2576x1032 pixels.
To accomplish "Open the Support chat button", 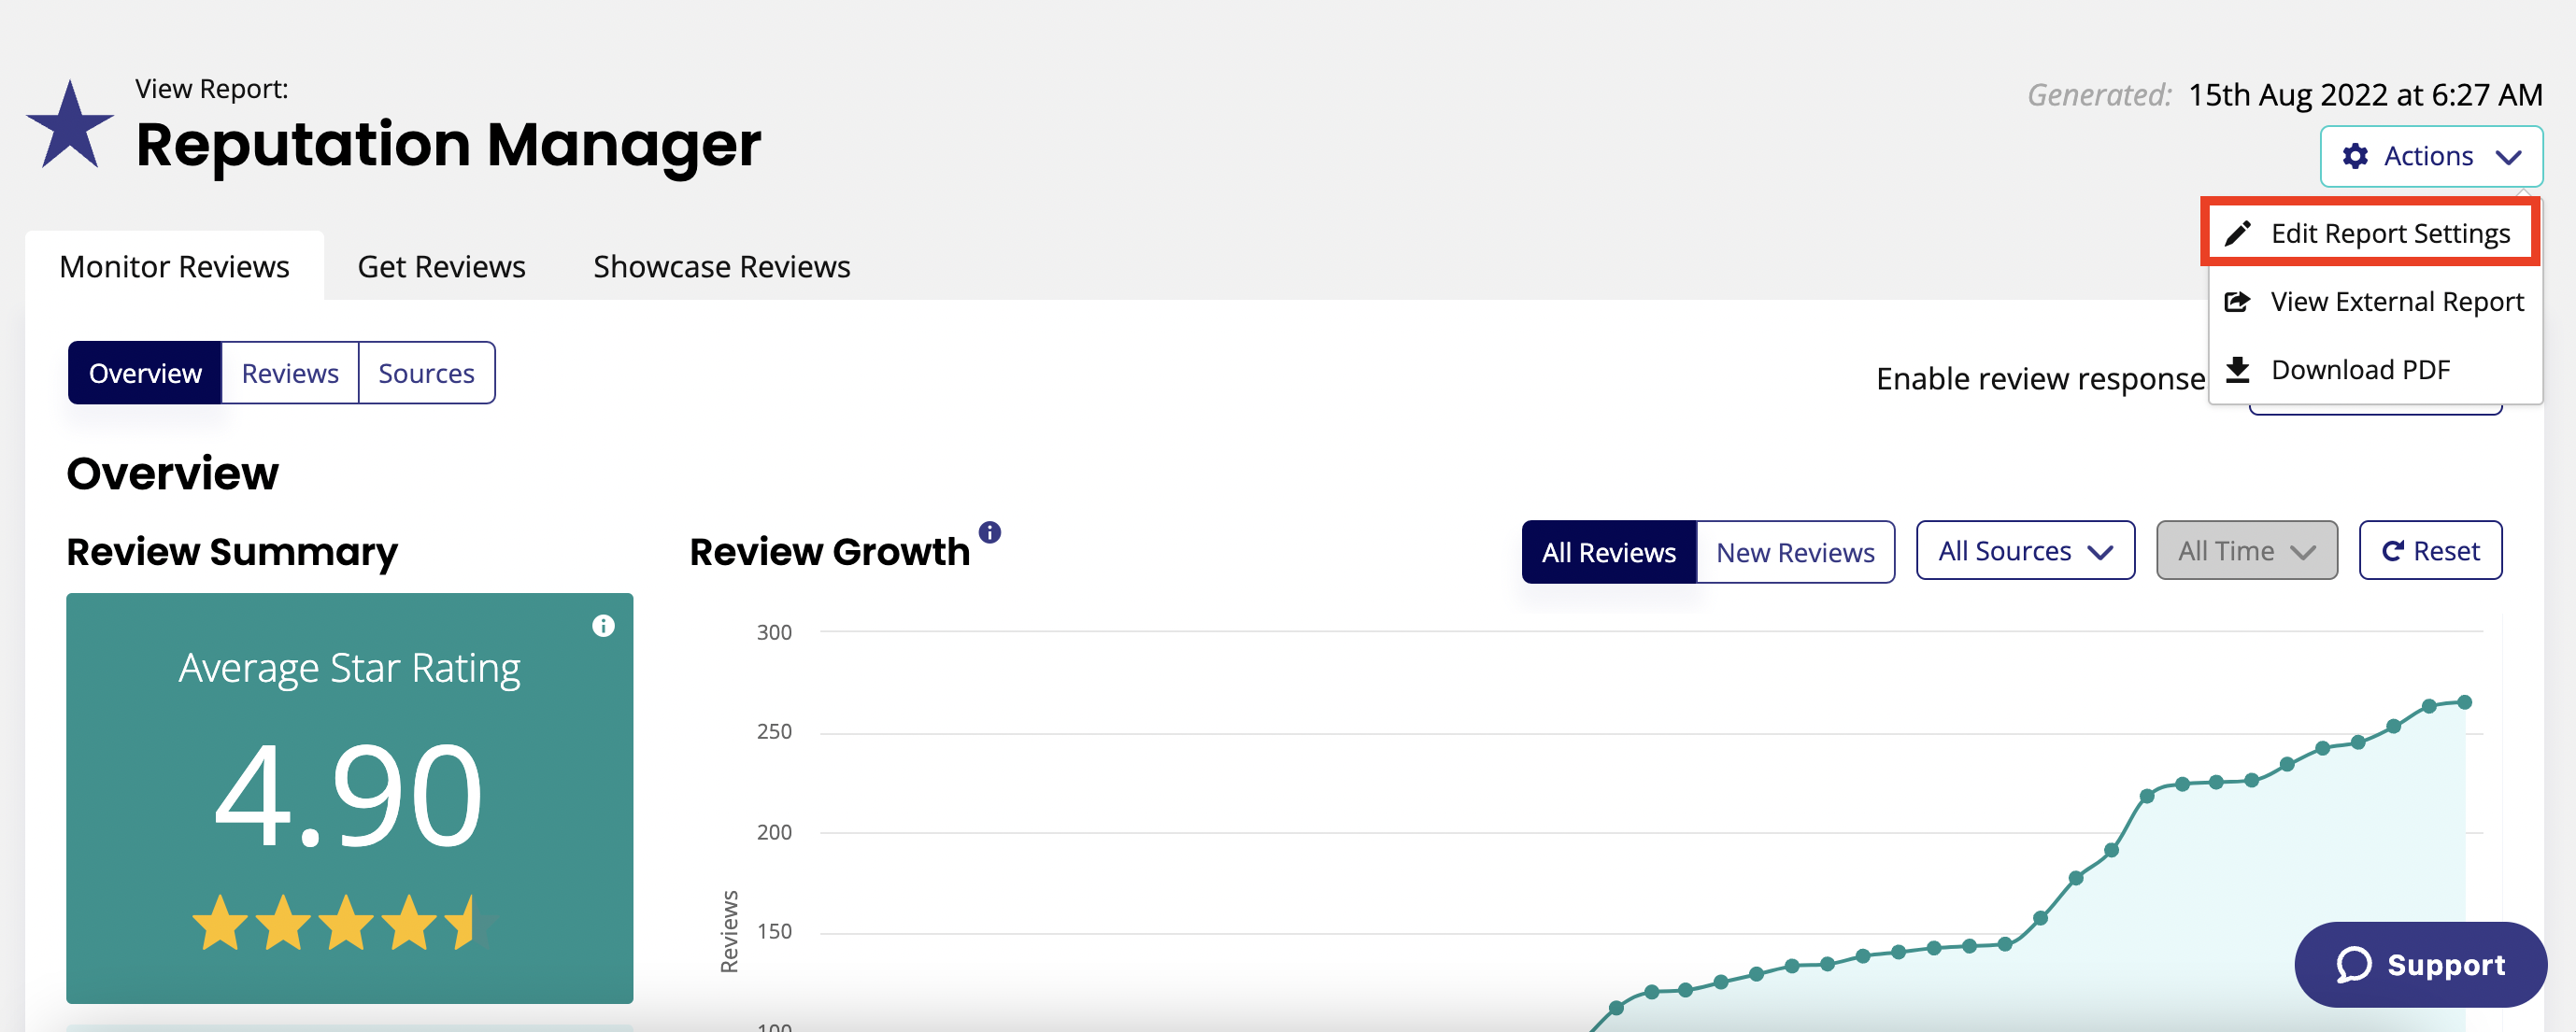I will [2420, 965].
